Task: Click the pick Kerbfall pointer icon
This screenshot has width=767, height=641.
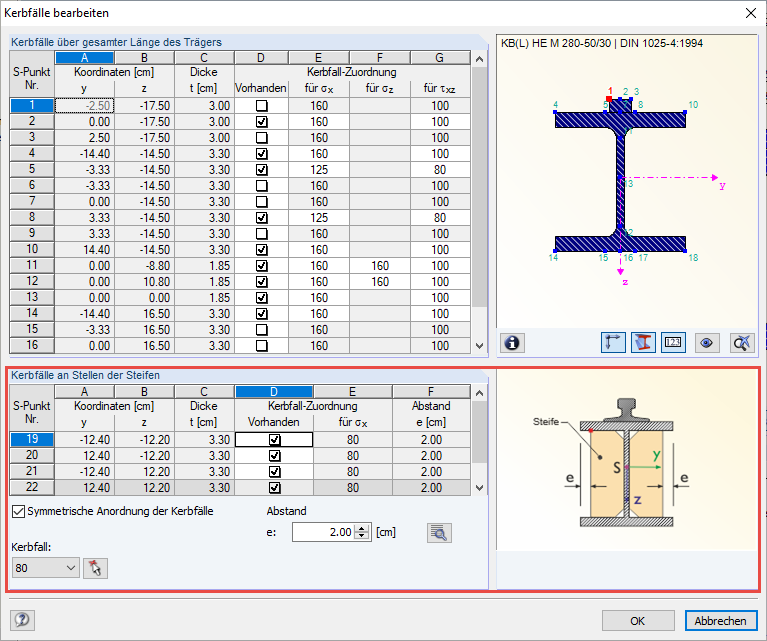Action: click(x=95, y=568)
